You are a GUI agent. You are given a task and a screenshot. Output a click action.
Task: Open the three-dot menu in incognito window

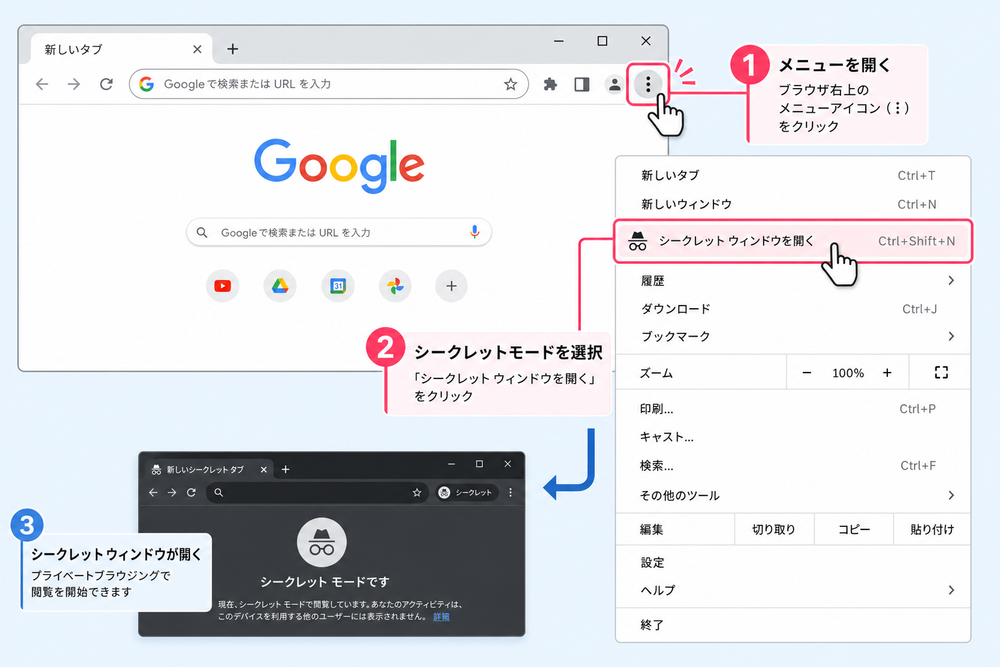click(510, 492)
